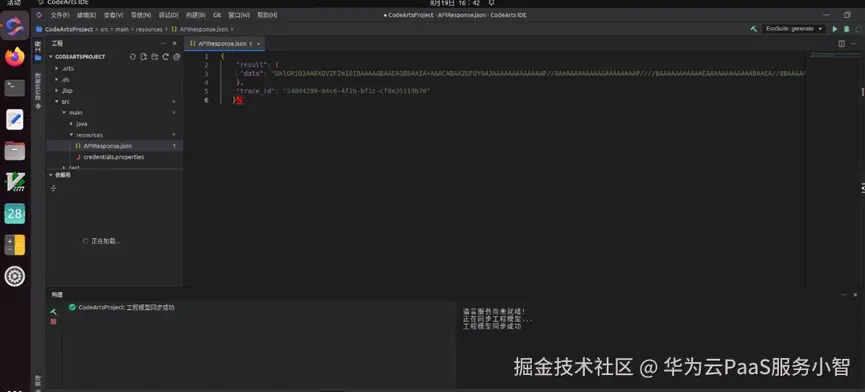Open the EvoSuite: generate configuration dropdown
Image resolution: width=865 pixels, height=392 pixels.
coord(794,29)
